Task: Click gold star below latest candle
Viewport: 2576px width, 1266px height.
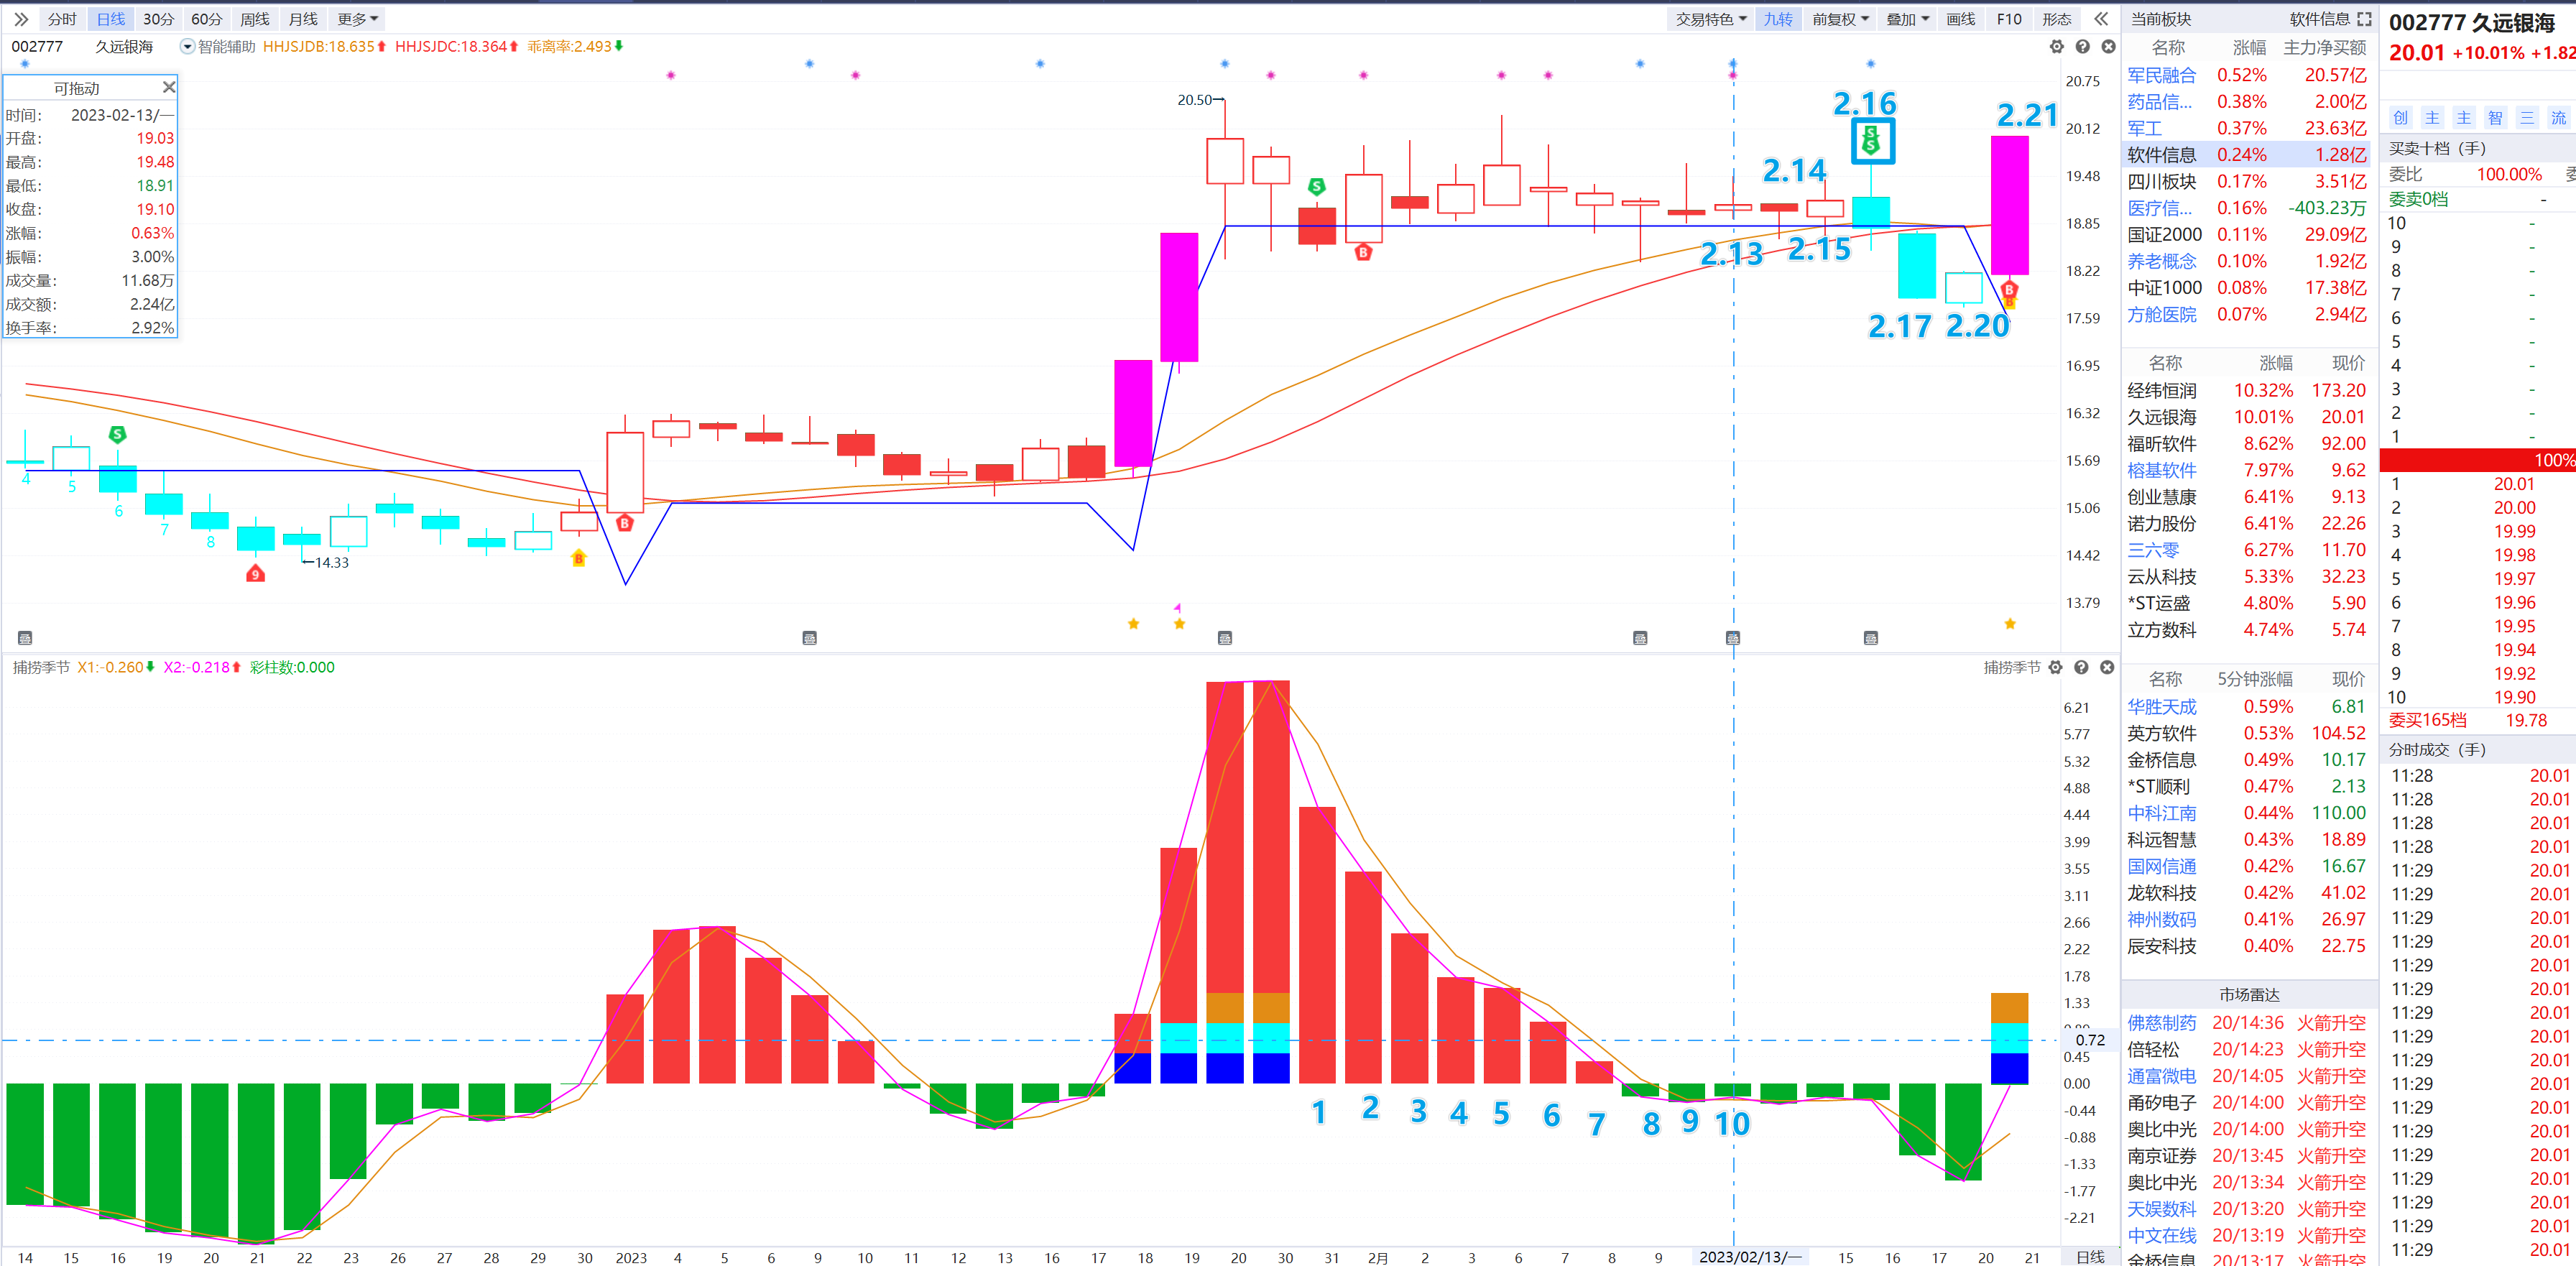Action: pyautogui.click(x=2010, y=624)
